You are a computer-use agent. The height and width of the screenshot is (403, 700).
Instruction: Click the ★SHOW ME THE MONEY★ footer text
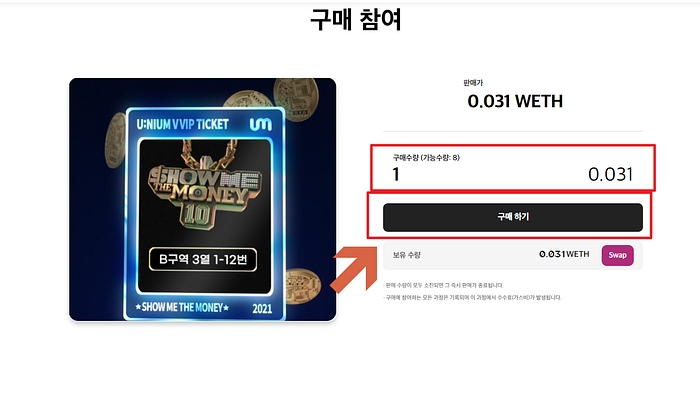(x=182, y=307)
